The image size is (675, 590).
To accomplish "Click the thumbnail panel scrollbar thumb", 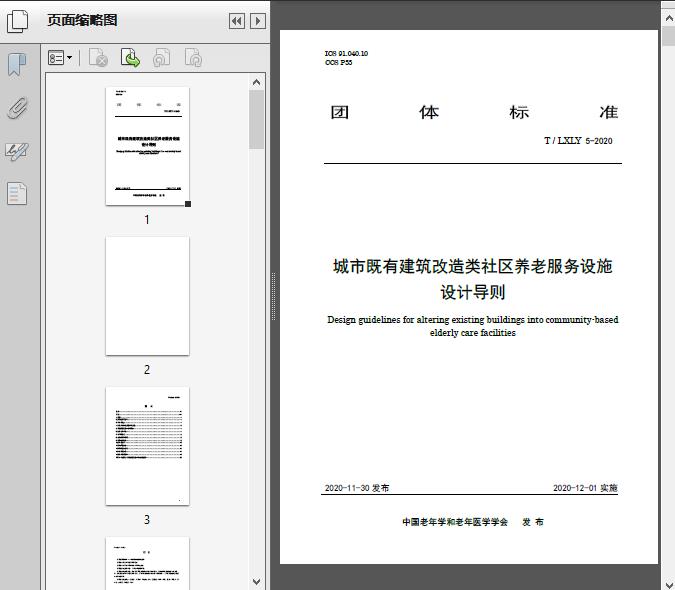I will pyautogui.click(x=257, y=120).
